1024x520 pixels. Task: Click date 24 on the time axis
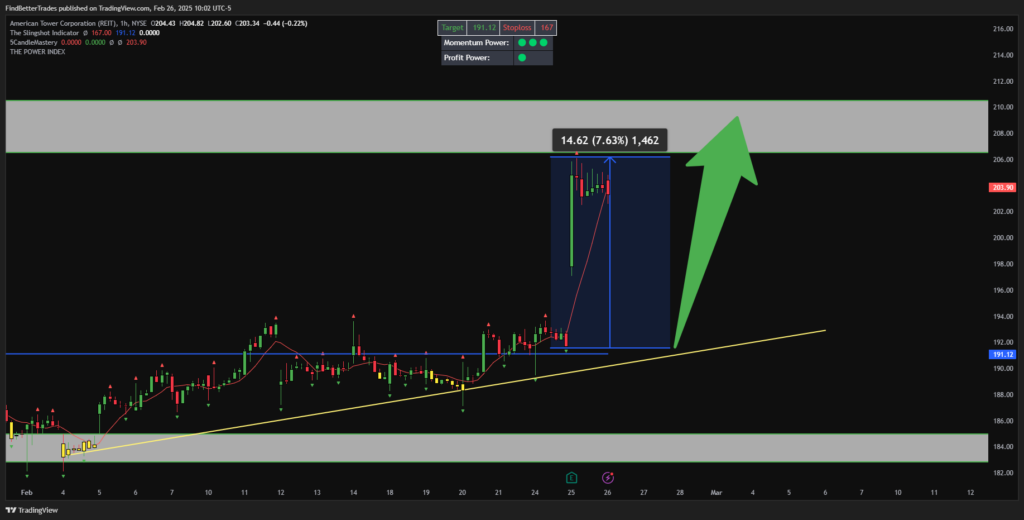[x=535, y=492]
